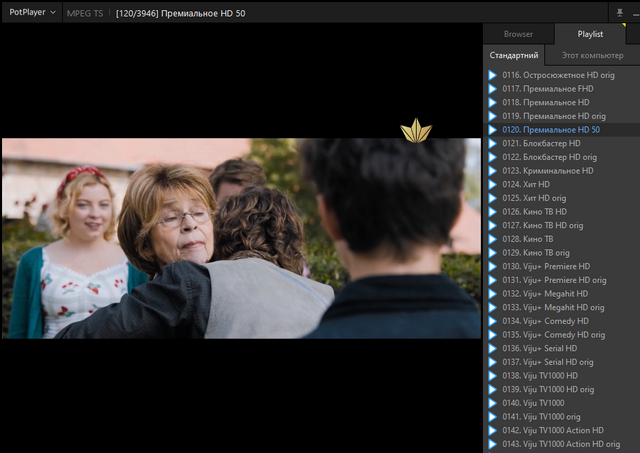Click play icon beside 0126. Кино ТВ HD
This screenshot has height=453, width=640.
pyautogui.click(x=493, y=212)
